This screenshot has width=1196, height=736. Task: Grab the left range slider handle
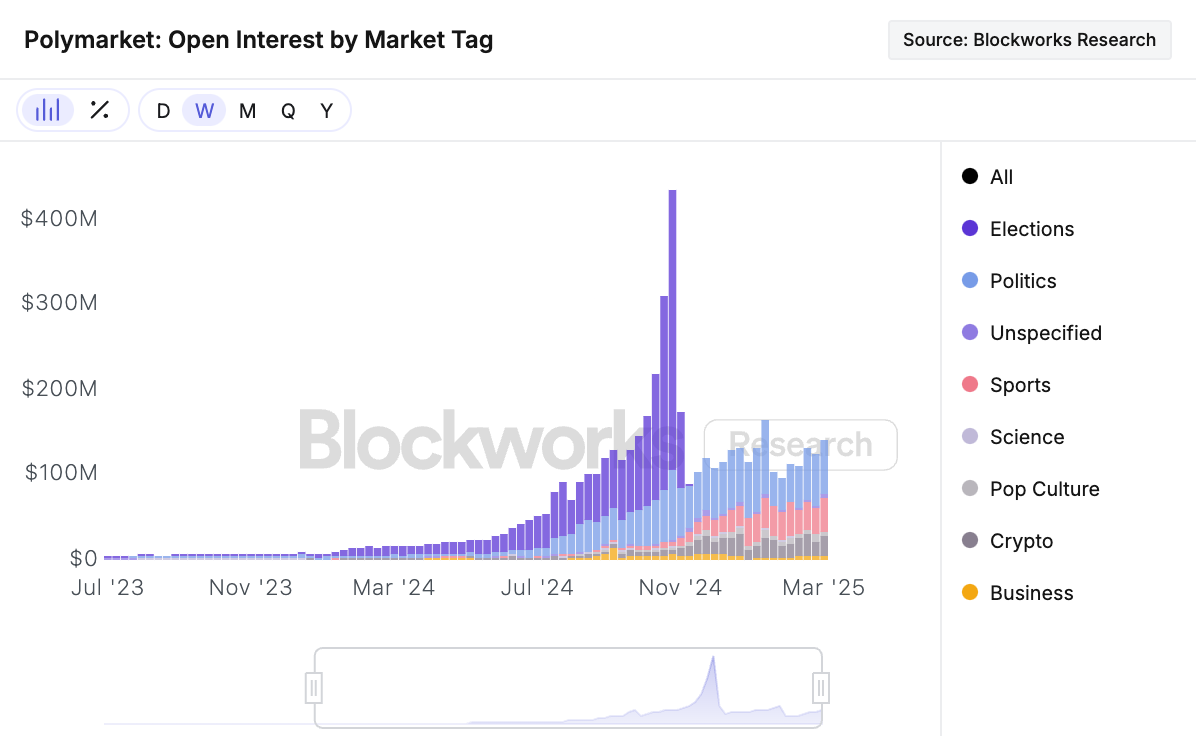click(313, 687)
